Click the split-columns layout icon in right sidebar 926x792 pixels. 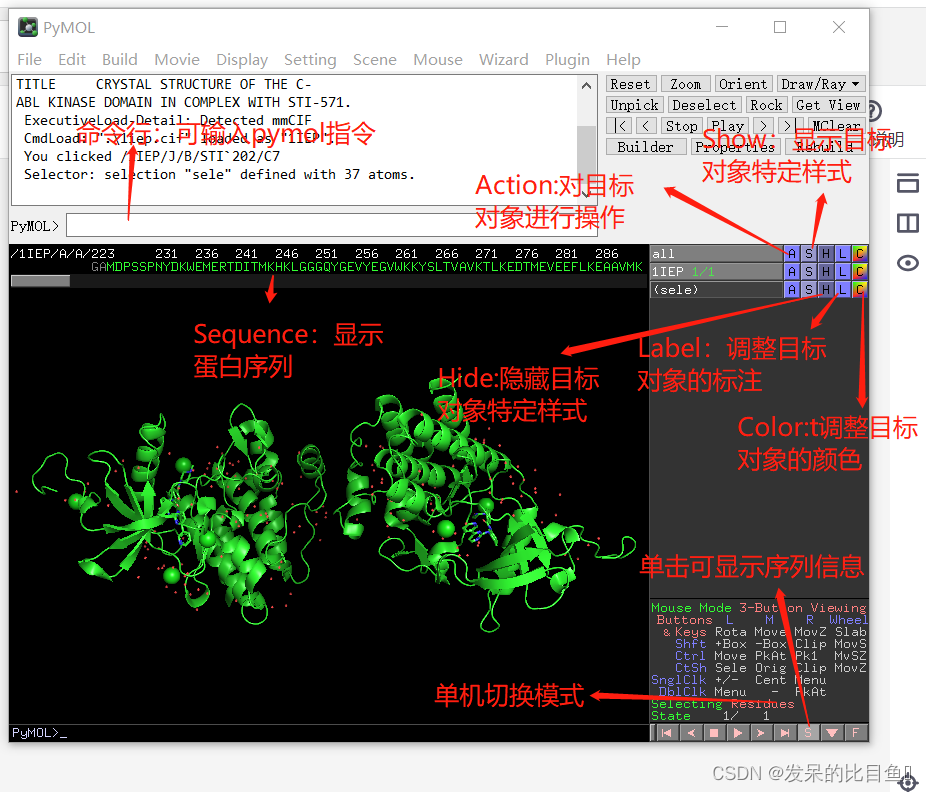tap(908, 223)
